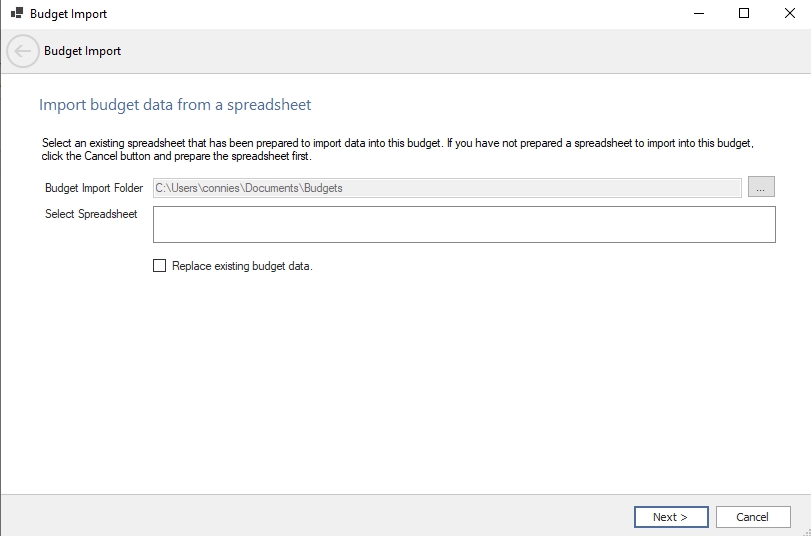Maximize the Budget Import window
811x536 pixels.
pyautogui.click(x=743, y=14)
